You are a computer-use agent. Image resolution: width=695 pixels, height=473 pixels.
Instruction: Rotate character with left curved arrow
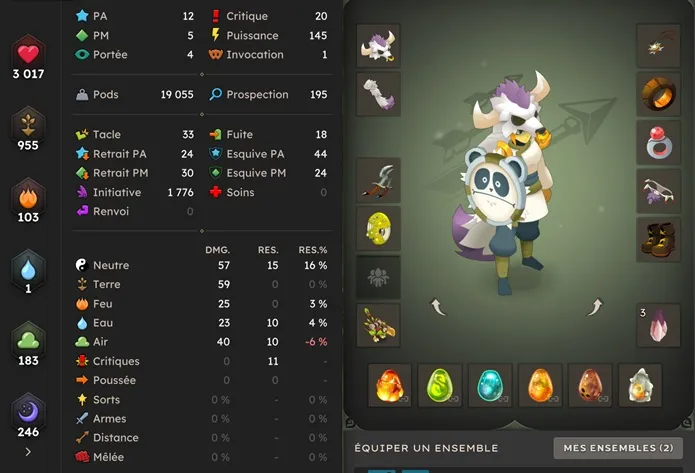(438, 307)
